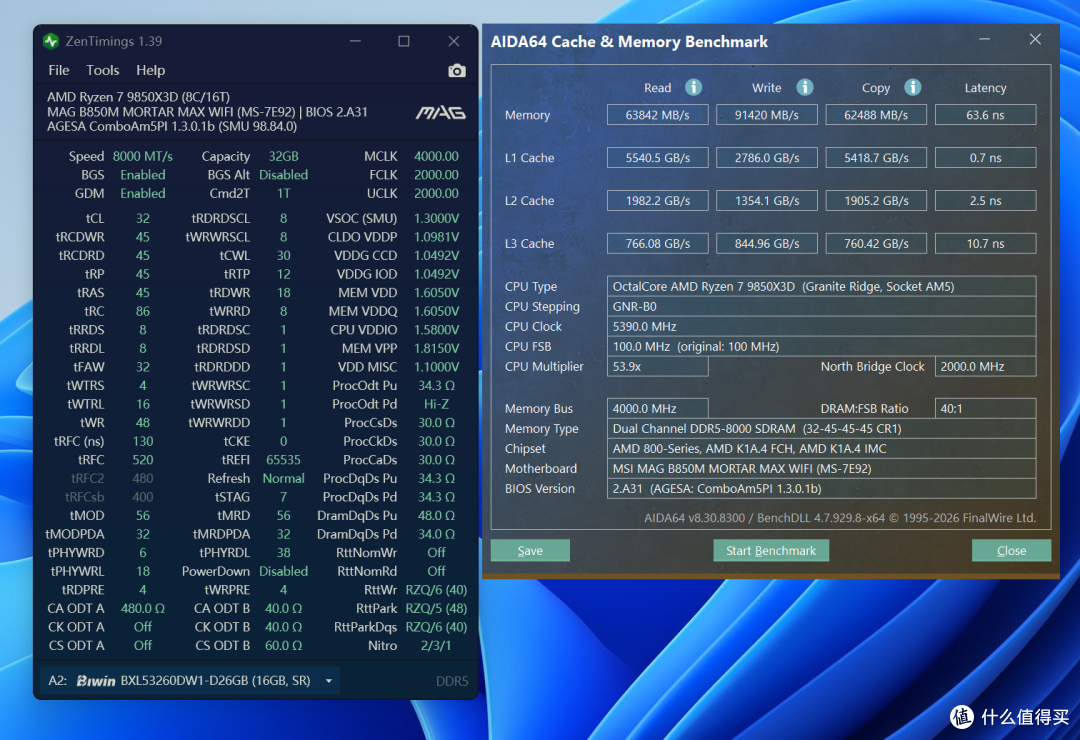Click the Nitro value 2/3/1
Viewport: 1080px width, 740px height.
(x=436, y=646)
